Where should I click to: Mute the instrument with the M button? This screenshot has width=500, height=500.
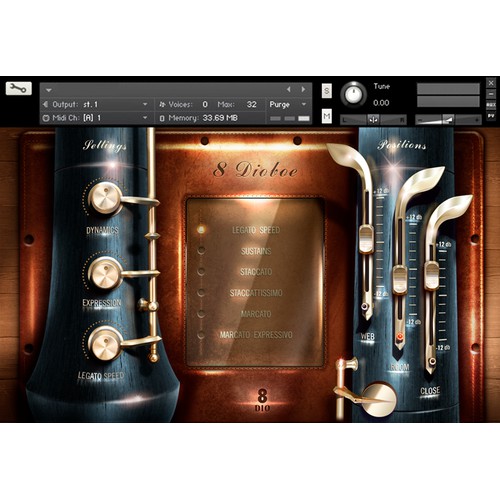[327, 116]
